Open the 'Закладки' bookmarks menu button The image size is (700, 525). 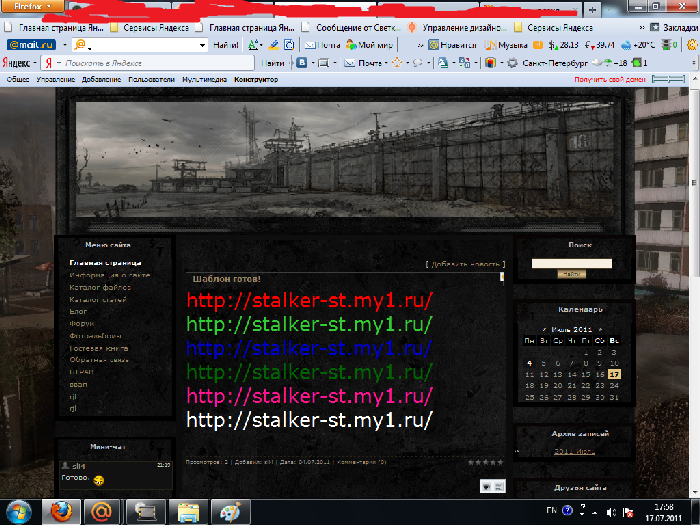click(x=674, y=28)
